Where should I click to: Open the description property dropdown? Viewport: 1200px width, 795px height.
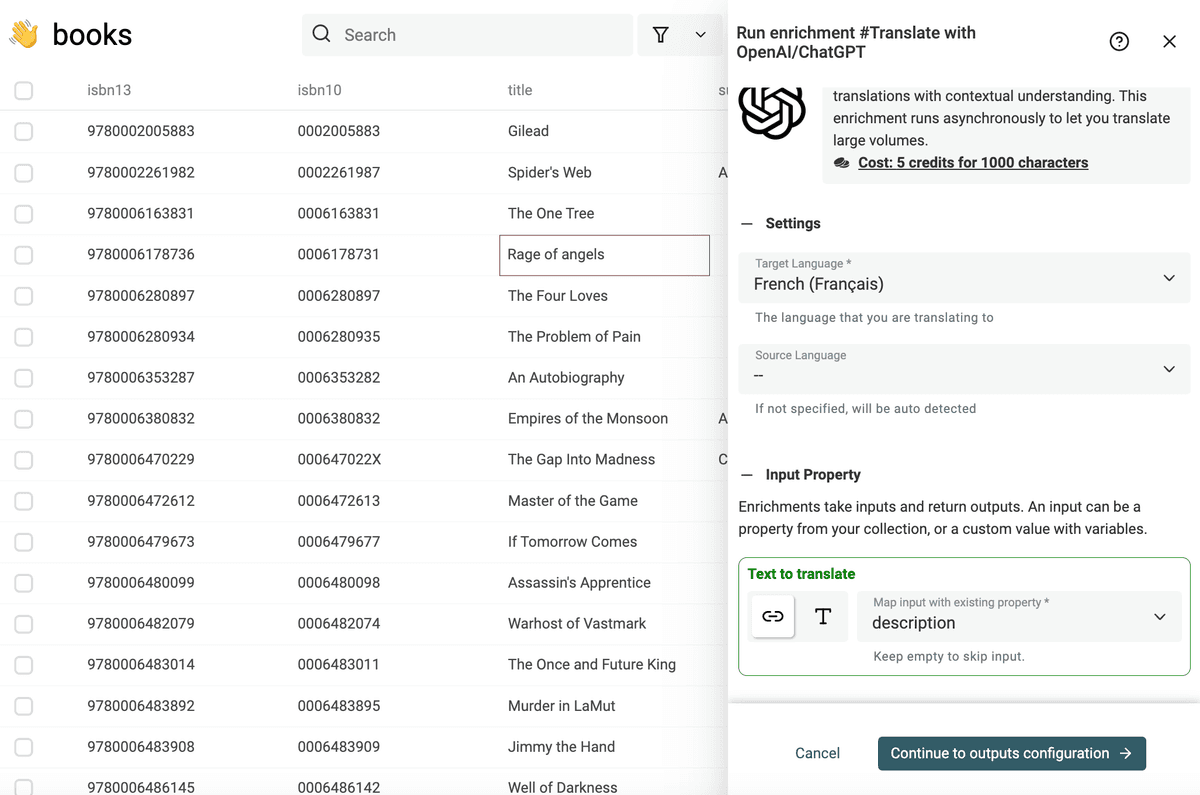pos(1019,616)
